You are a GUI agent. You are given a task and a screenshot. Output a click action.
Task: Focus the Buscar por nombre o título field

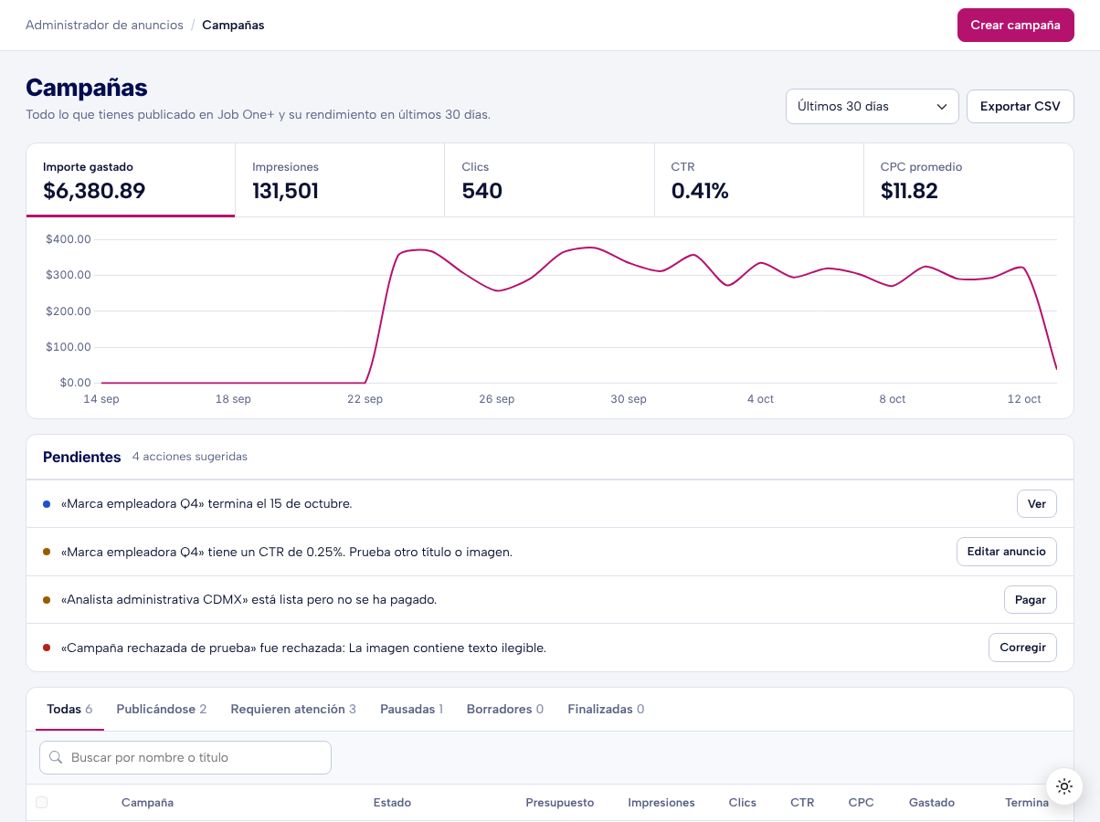(185, 757)
